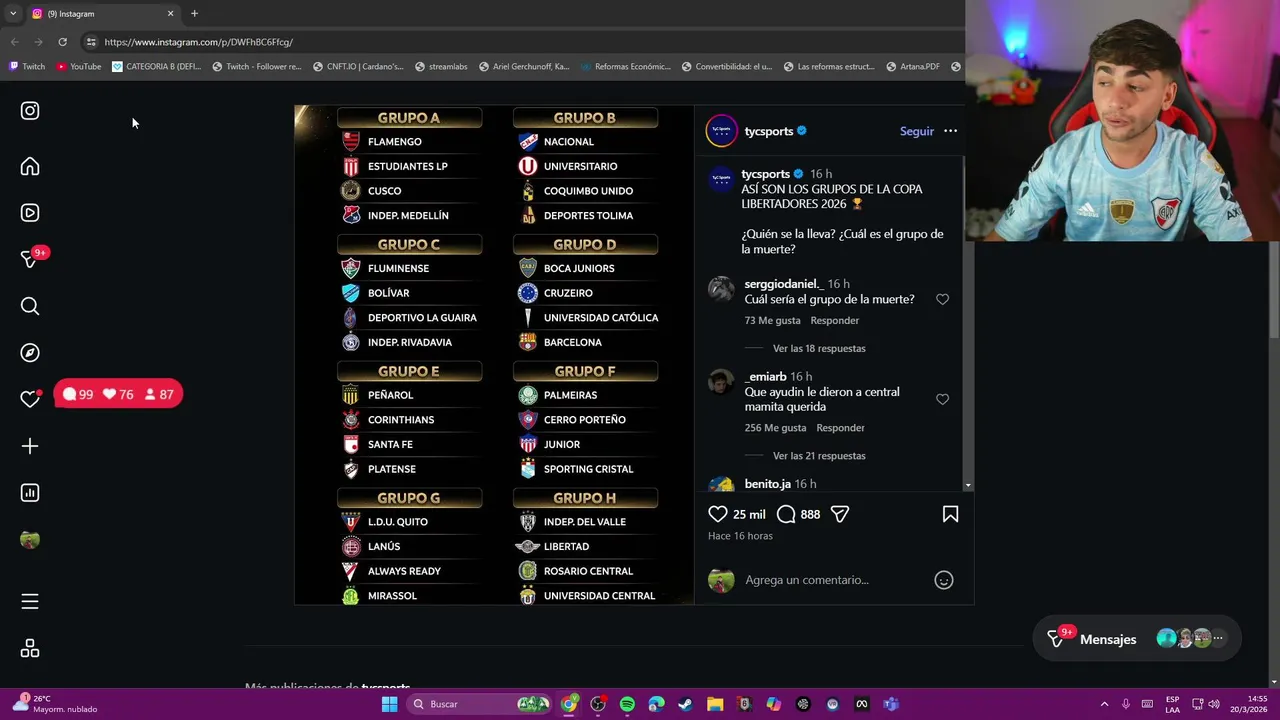
Task: Like the comment by _emiarb
Action: pos(942,399)
